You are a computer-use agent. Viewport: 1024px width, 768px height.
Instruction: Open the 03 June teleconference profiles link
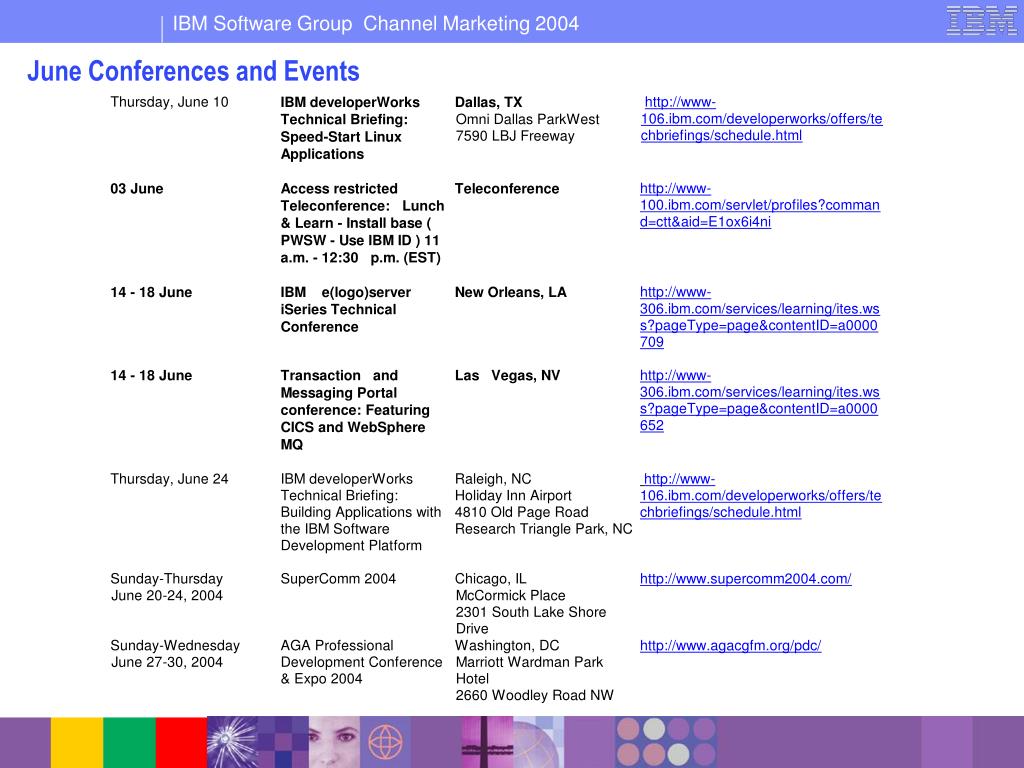760,205
